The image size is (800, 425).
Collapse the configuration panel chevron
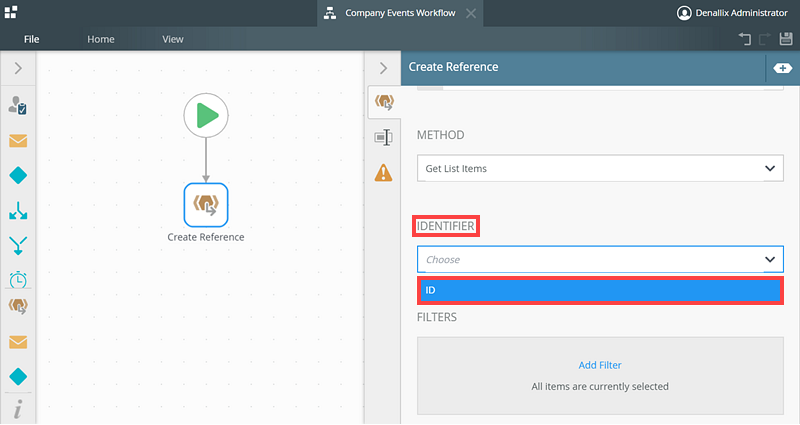pyautogui.click(x=384, y=68)
